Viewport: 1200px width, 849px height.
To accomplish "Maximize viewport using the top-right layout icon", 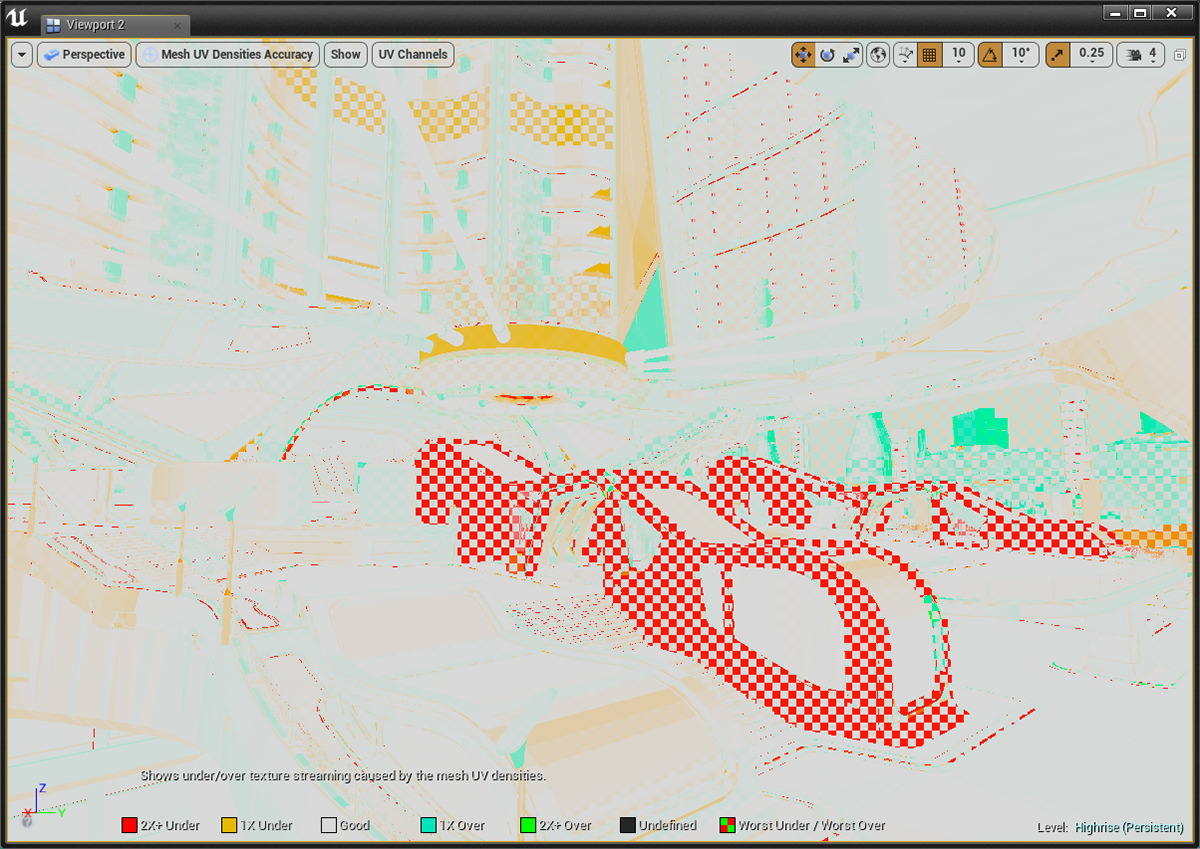I will click(1180, 55).
